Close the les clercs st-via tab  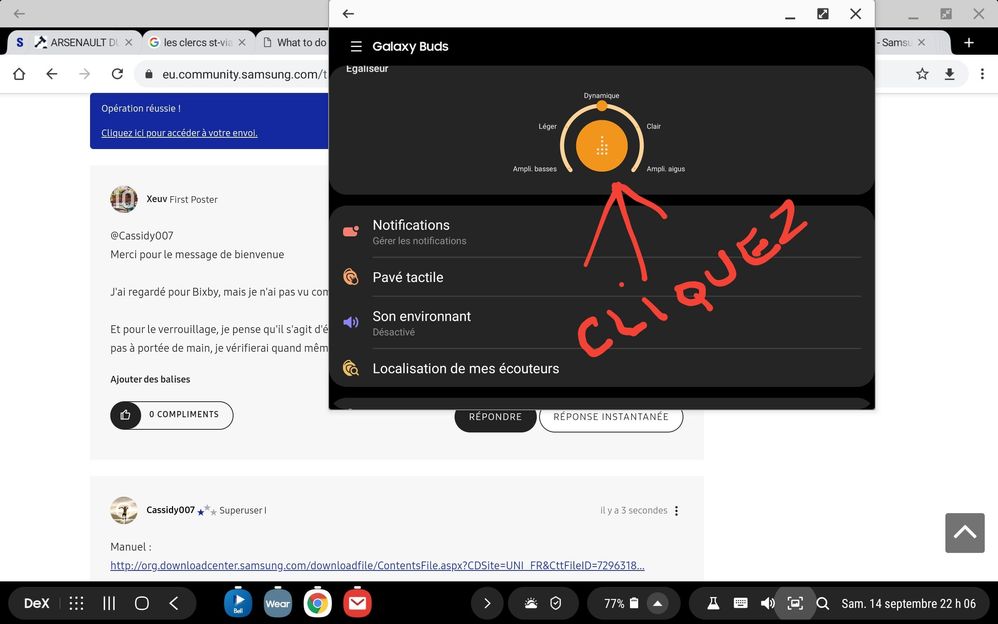pyautogui.click(x=242, y=43)
